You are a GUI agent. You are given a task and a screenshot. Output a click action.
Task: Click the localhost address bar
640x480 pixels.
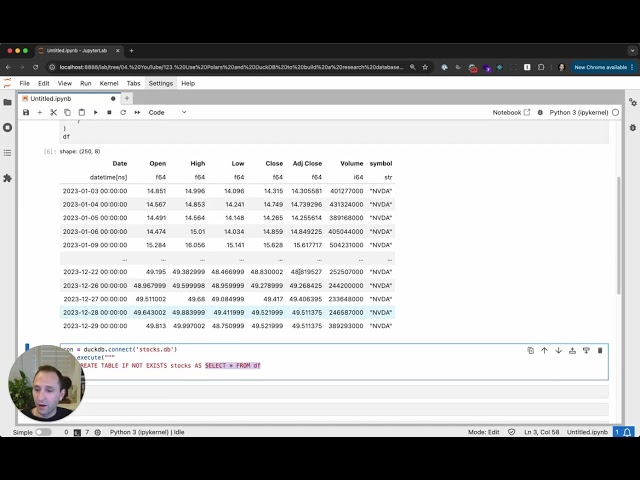click(x=231, y=67)
